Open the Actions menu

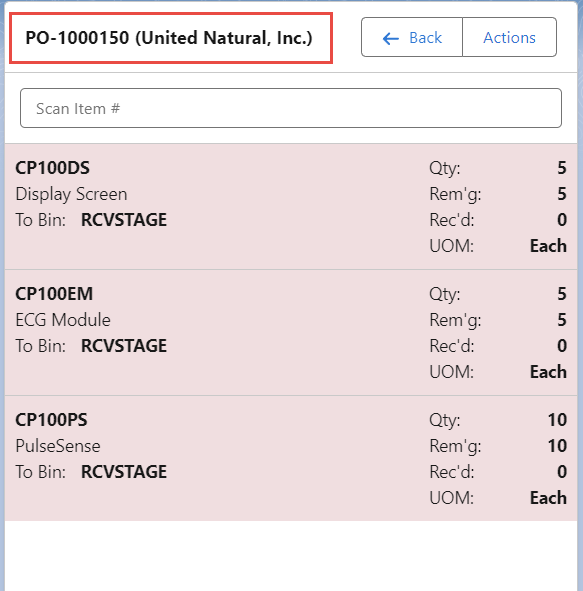(x=510, y=37)
